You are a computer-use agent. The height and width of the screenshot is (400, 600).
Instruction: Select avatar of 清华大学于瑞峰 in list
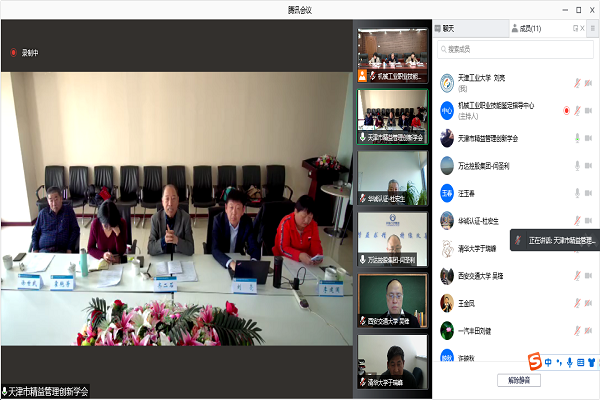(x=447, y=248)
